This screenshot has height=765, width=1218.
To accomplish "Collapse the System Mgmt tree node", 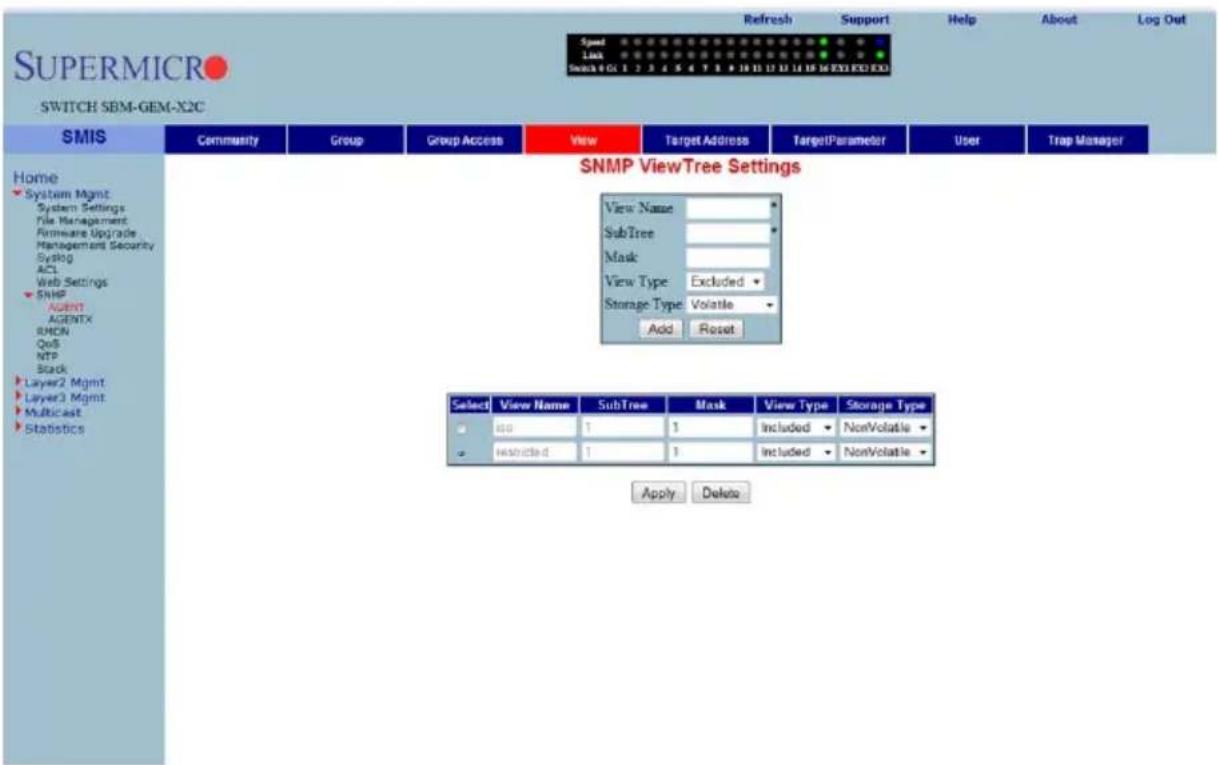I will point(18,194).
